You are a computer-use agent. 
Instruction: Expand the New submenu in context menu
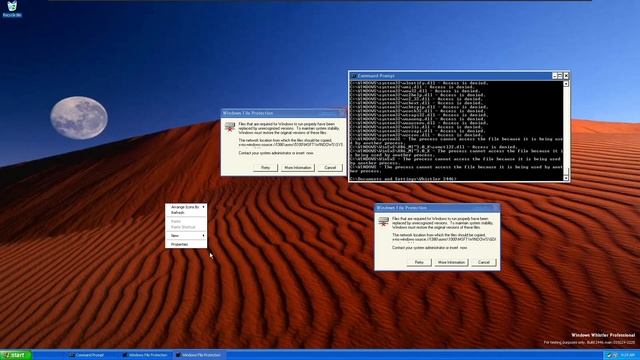(186, 236)
